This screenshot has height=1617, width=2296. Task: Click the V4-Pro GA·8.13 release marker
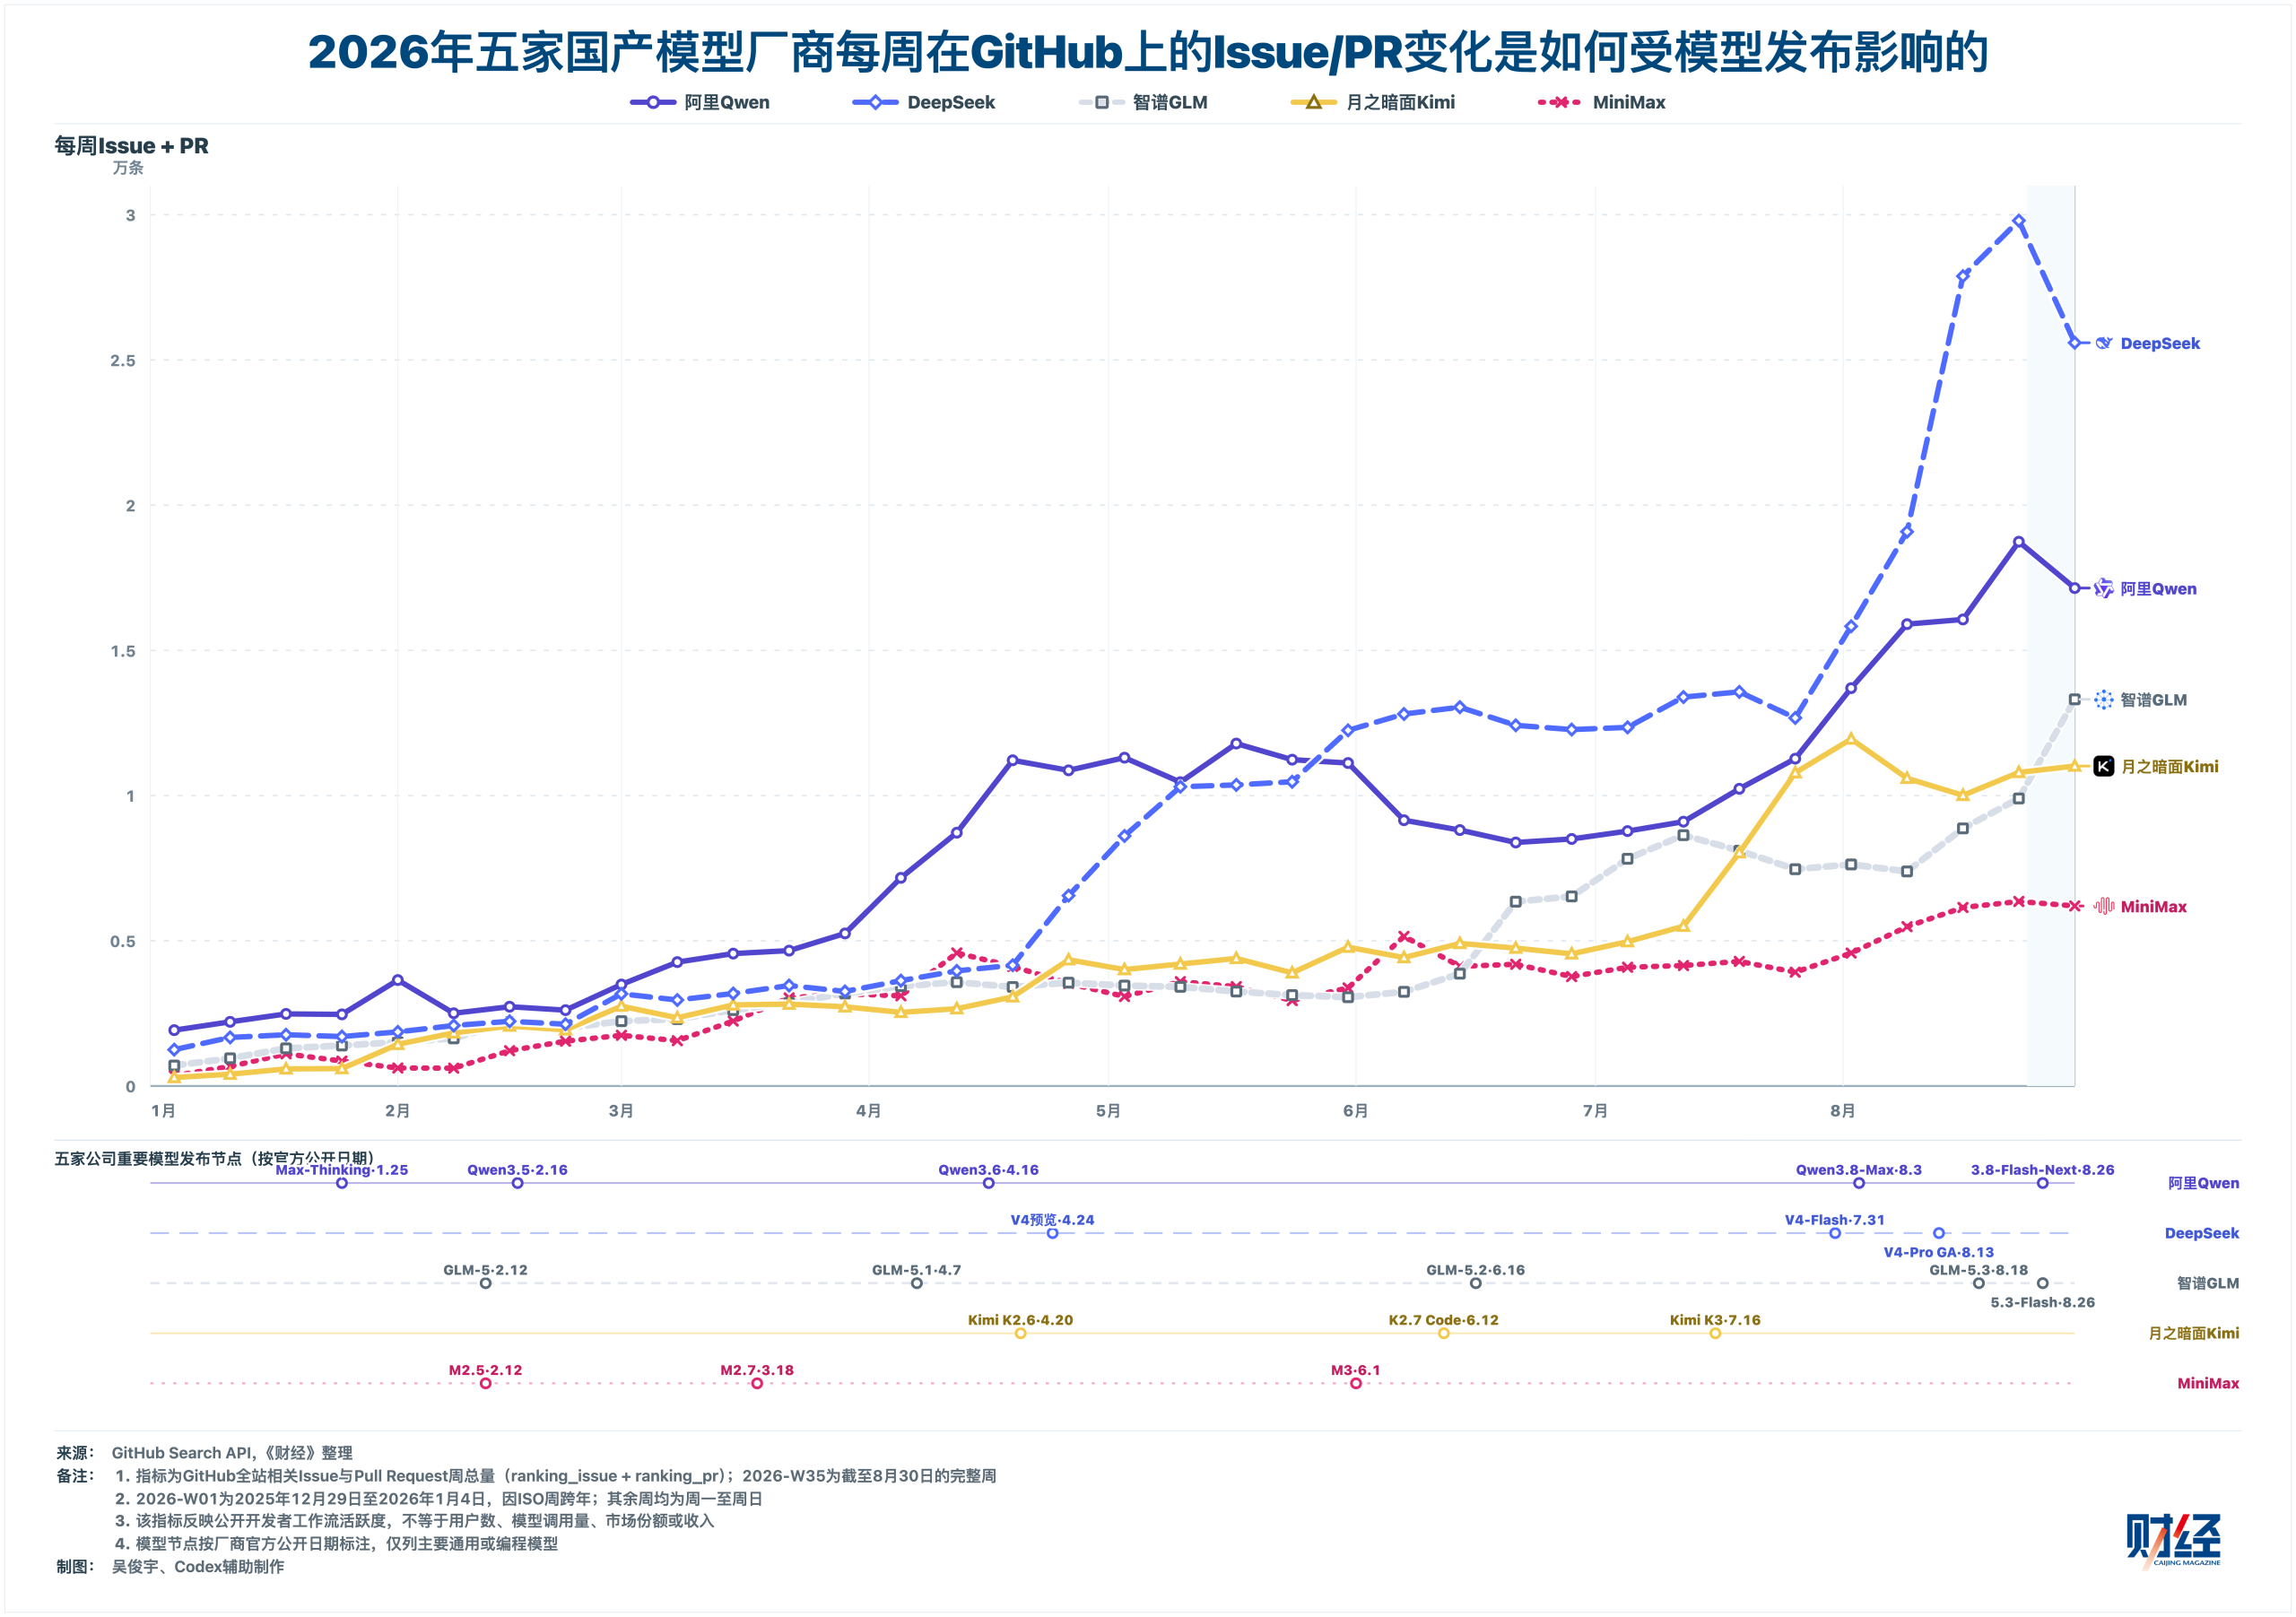(x=1939, y=1233)
